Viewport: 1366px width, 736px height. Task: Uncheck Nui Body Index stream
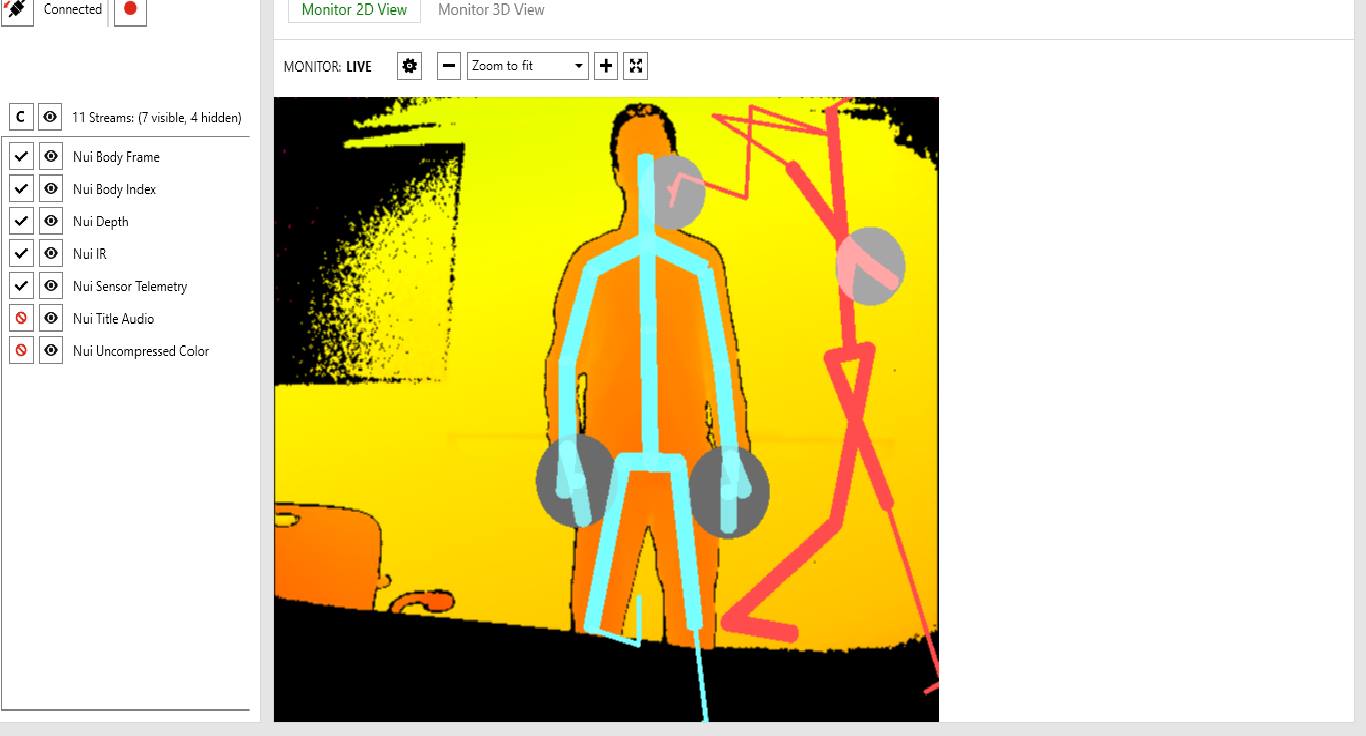coord(21,189)
